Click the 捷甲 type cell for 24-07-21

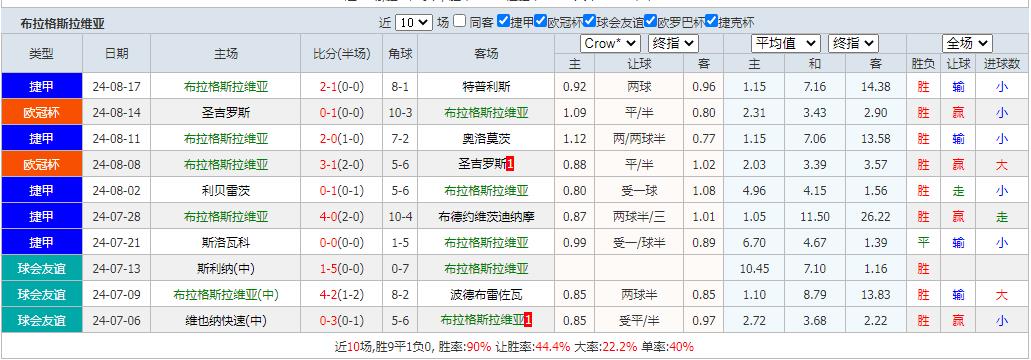click(x=41, y=242)
